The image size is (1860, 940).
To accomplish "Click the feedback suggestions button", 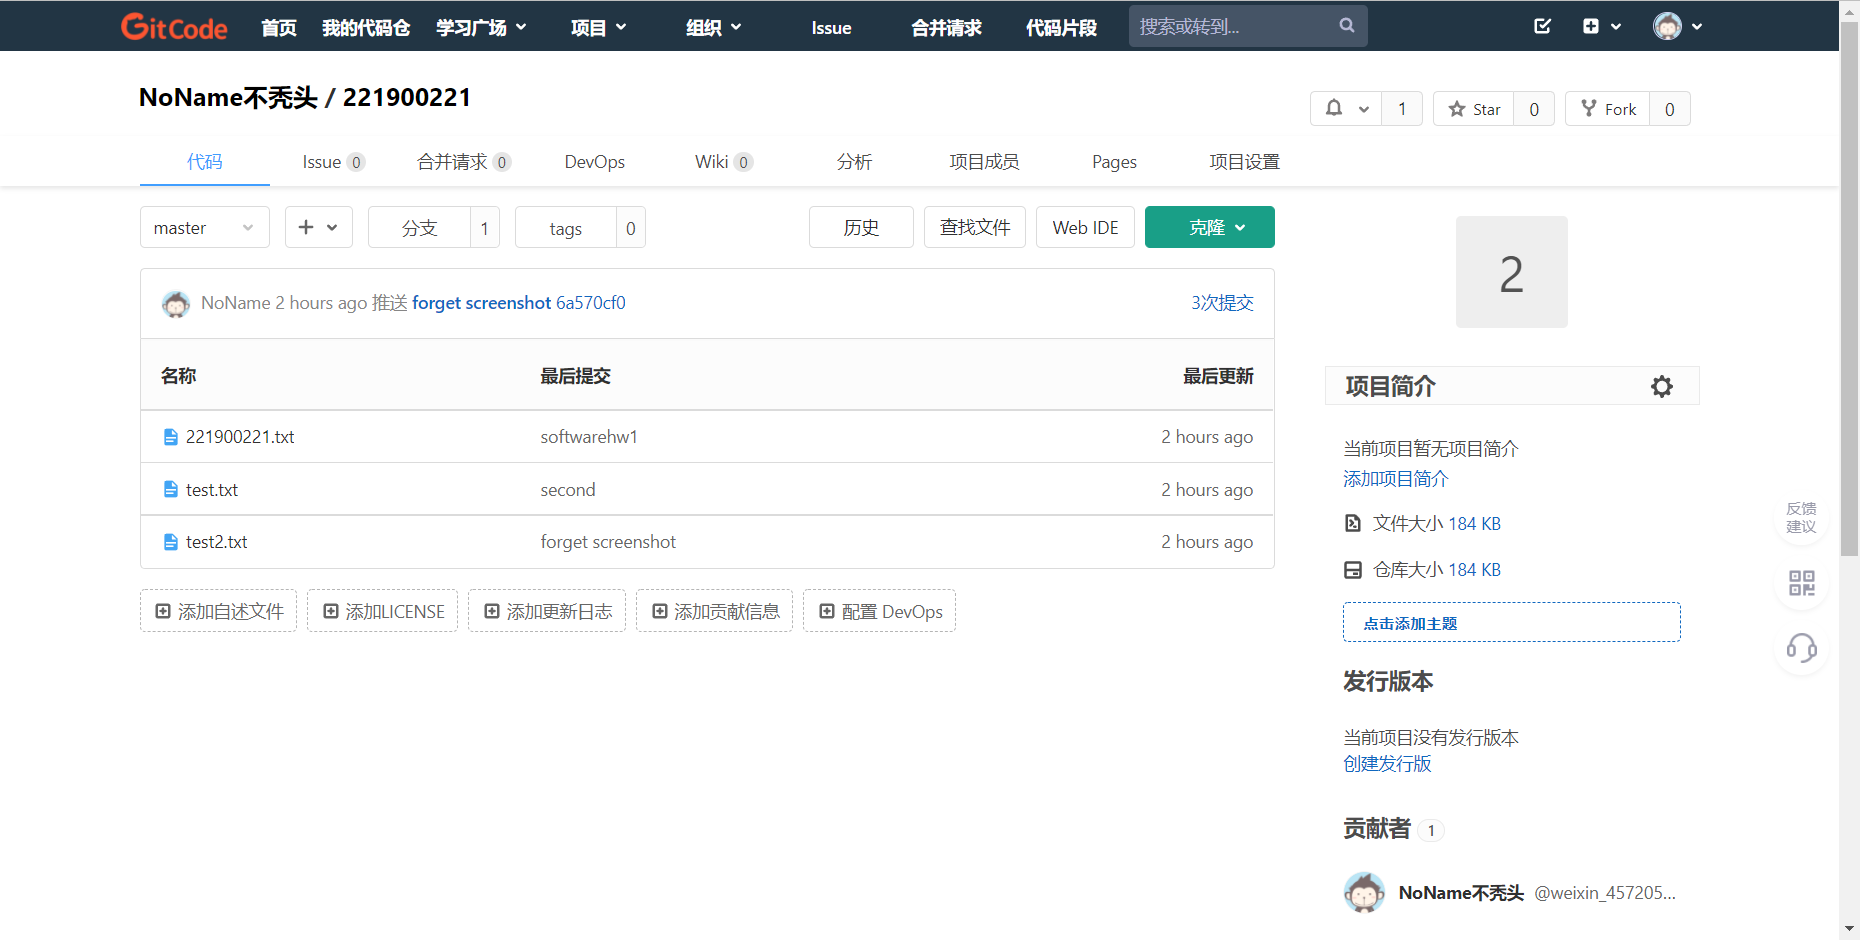I will [x=1801, y=518].
